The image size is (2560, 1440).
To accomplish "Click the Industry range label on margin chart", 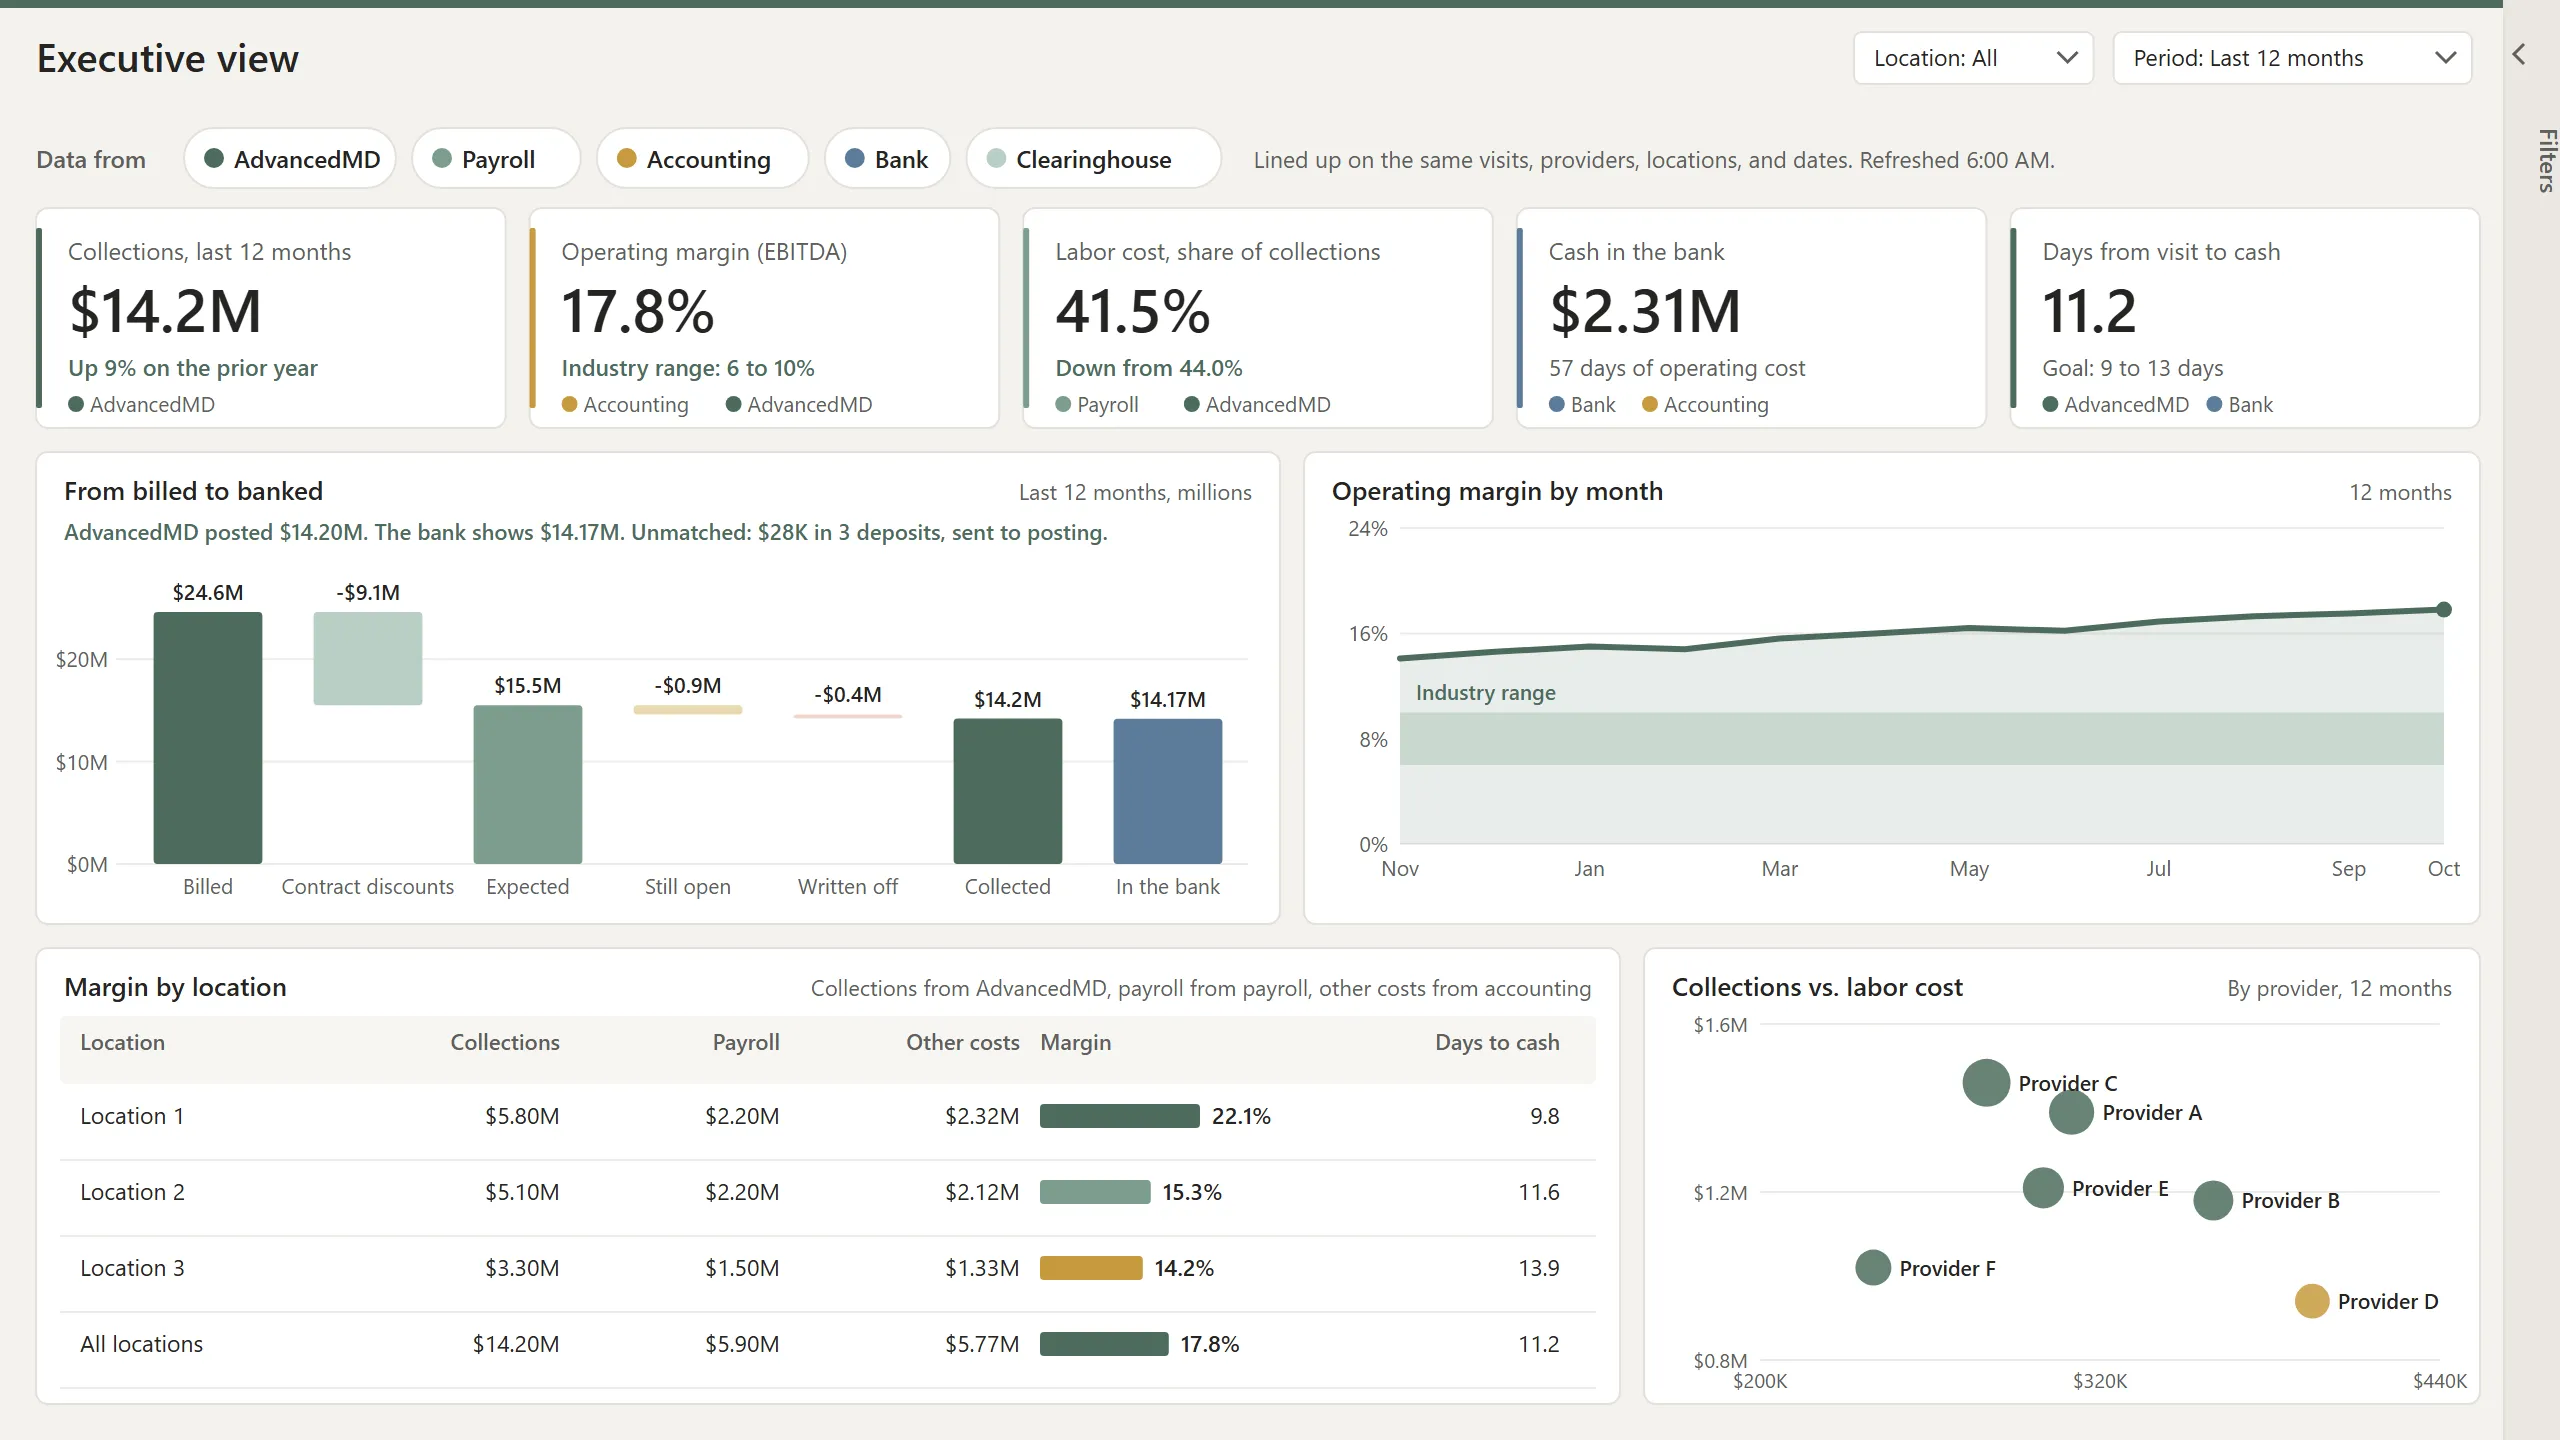I will [1485, 692].
